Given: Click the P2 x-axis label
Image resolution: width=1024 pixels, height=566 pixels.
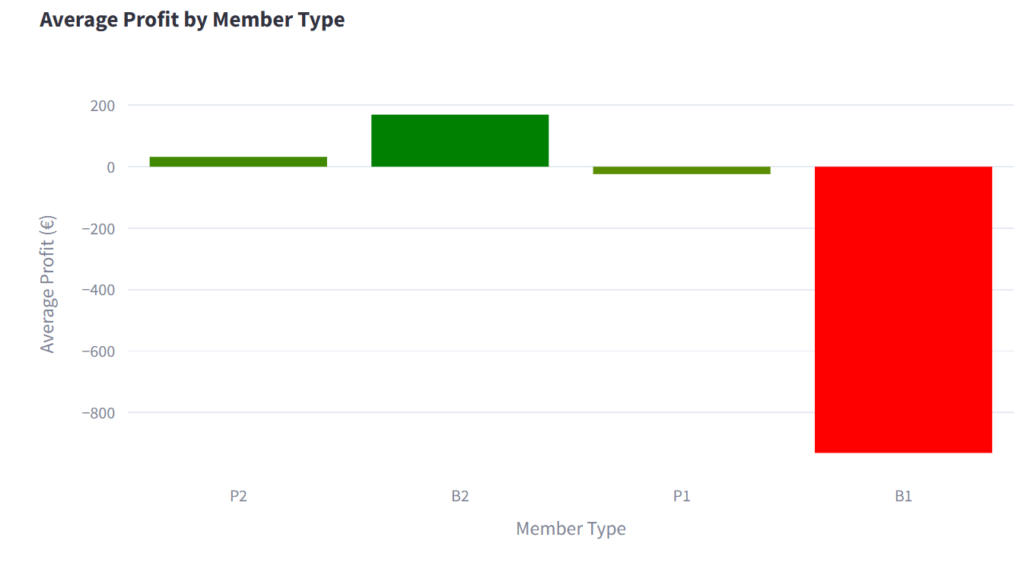Looking at the screenshot, I should click(x=238, y=496).
